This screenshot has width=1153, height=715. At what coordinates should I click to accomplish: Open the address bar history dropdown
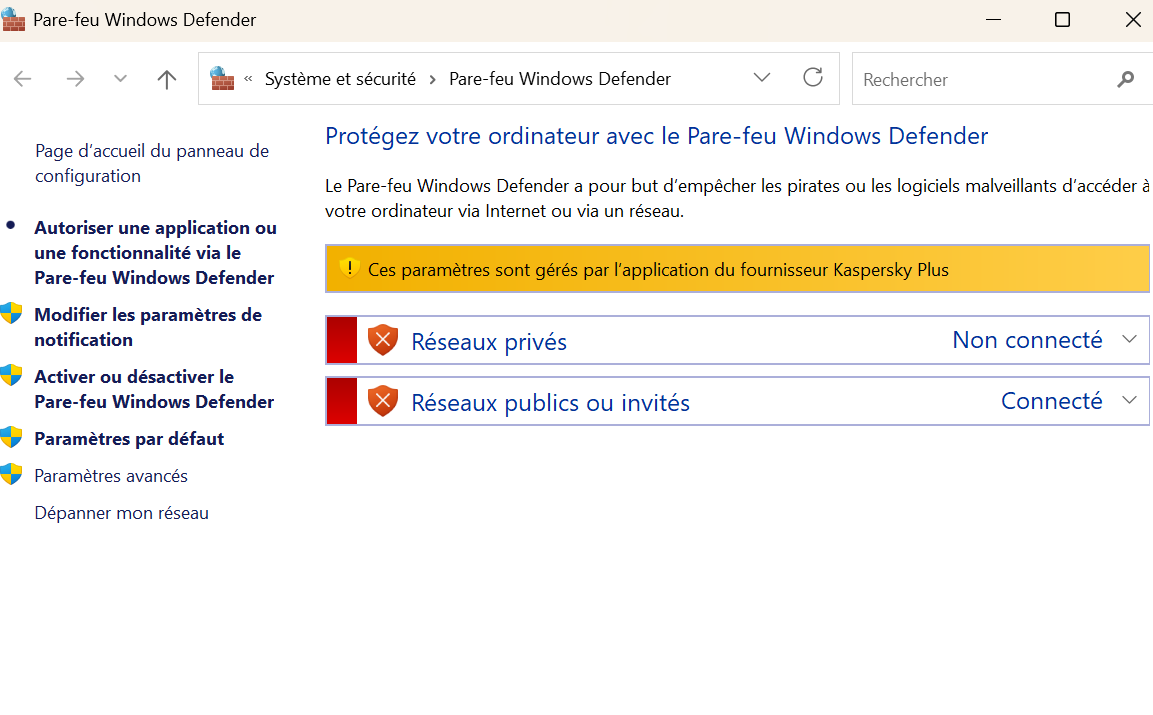coord(762,78)
